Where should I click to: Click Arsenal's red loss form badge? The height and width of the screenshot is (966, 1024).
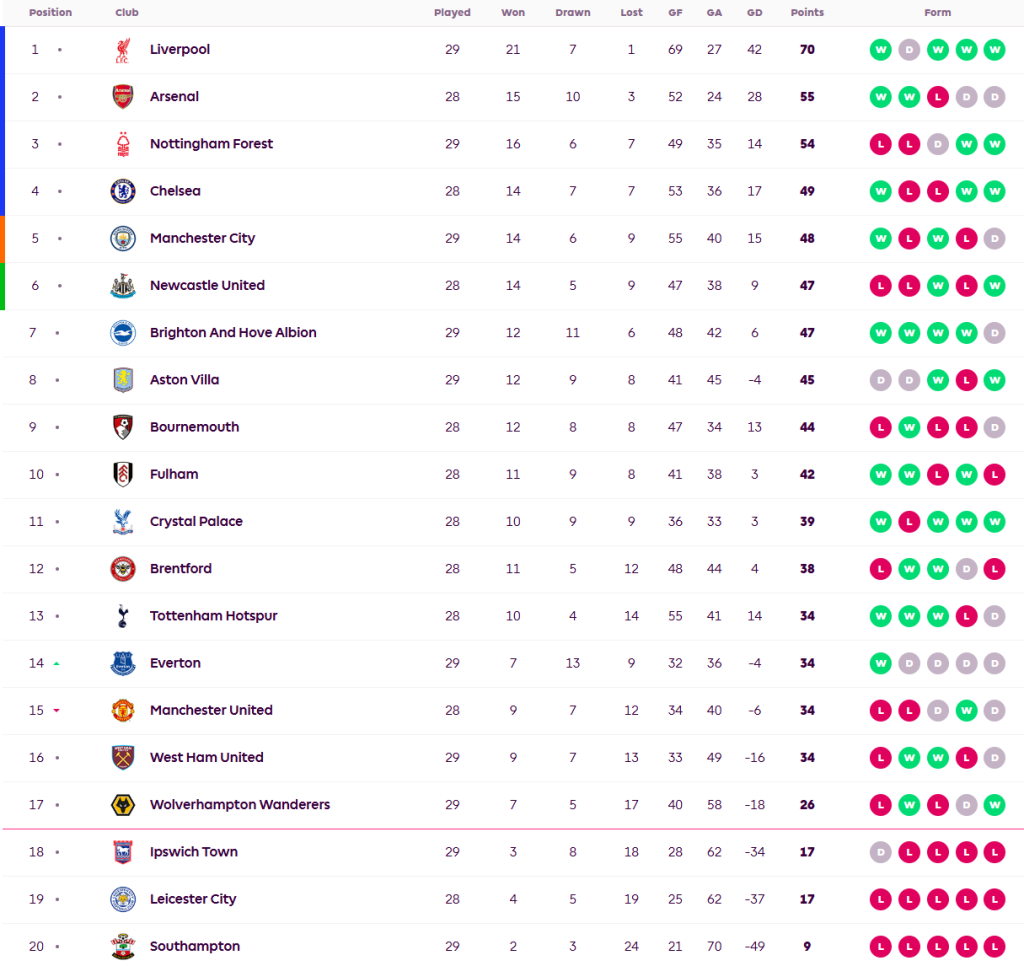[x=937, y=97]
